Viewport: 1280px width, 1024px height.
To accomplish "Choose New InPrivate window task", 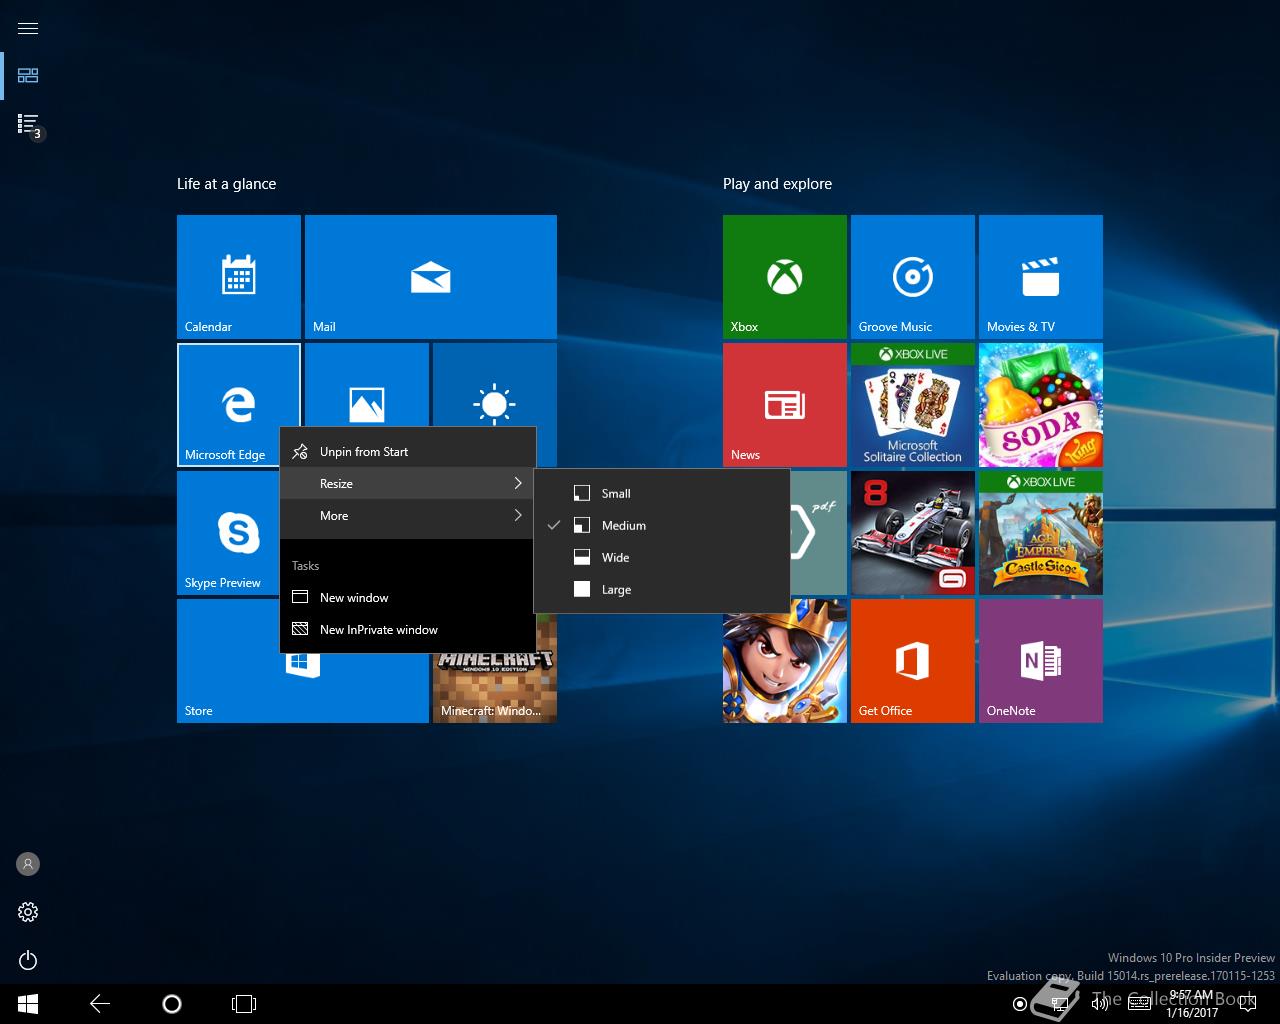I will point(408,629).
